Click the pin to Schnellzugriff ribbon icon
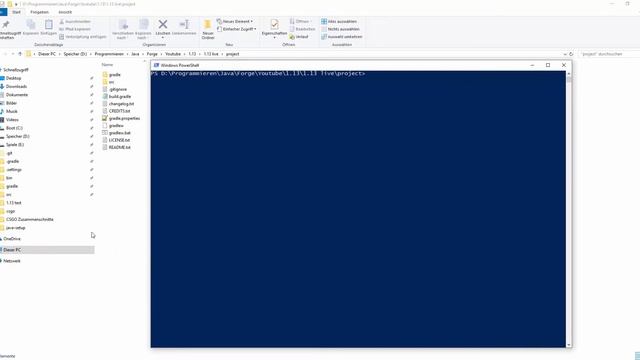The width and height of the screenshot is (640, 360). (x=6, y=25)
